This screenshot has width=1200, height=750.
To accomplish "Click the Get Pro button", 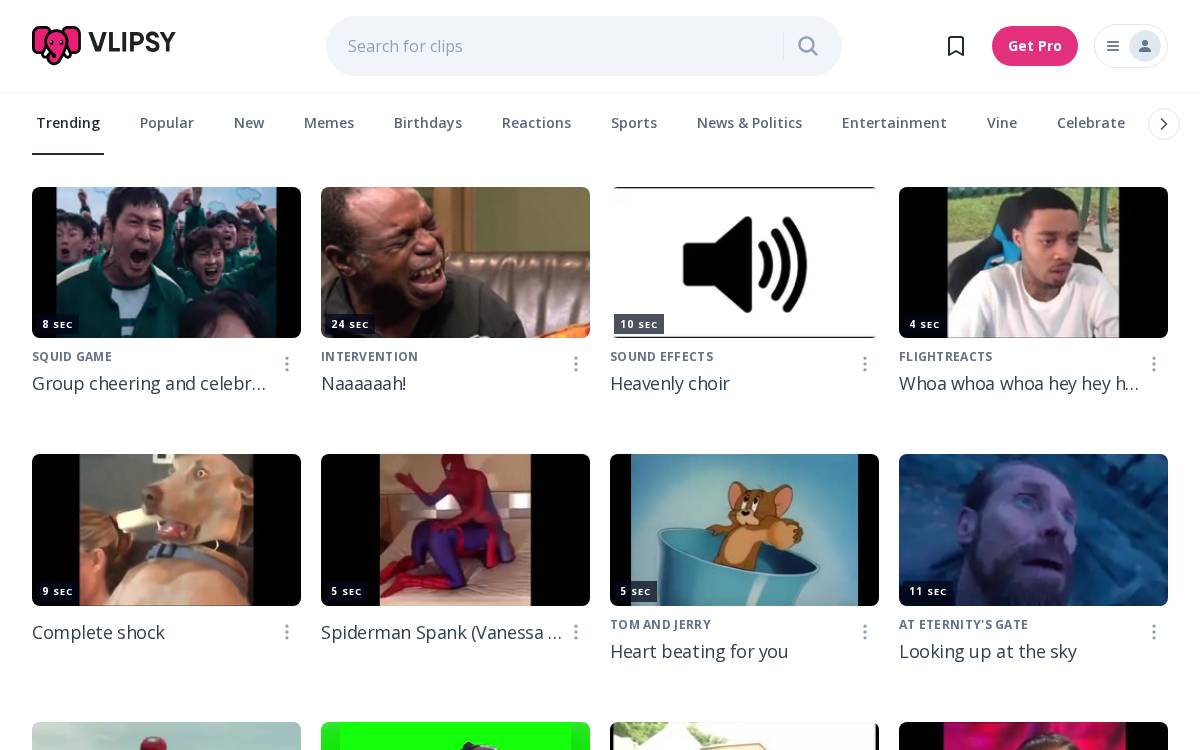I will 1035,46.
